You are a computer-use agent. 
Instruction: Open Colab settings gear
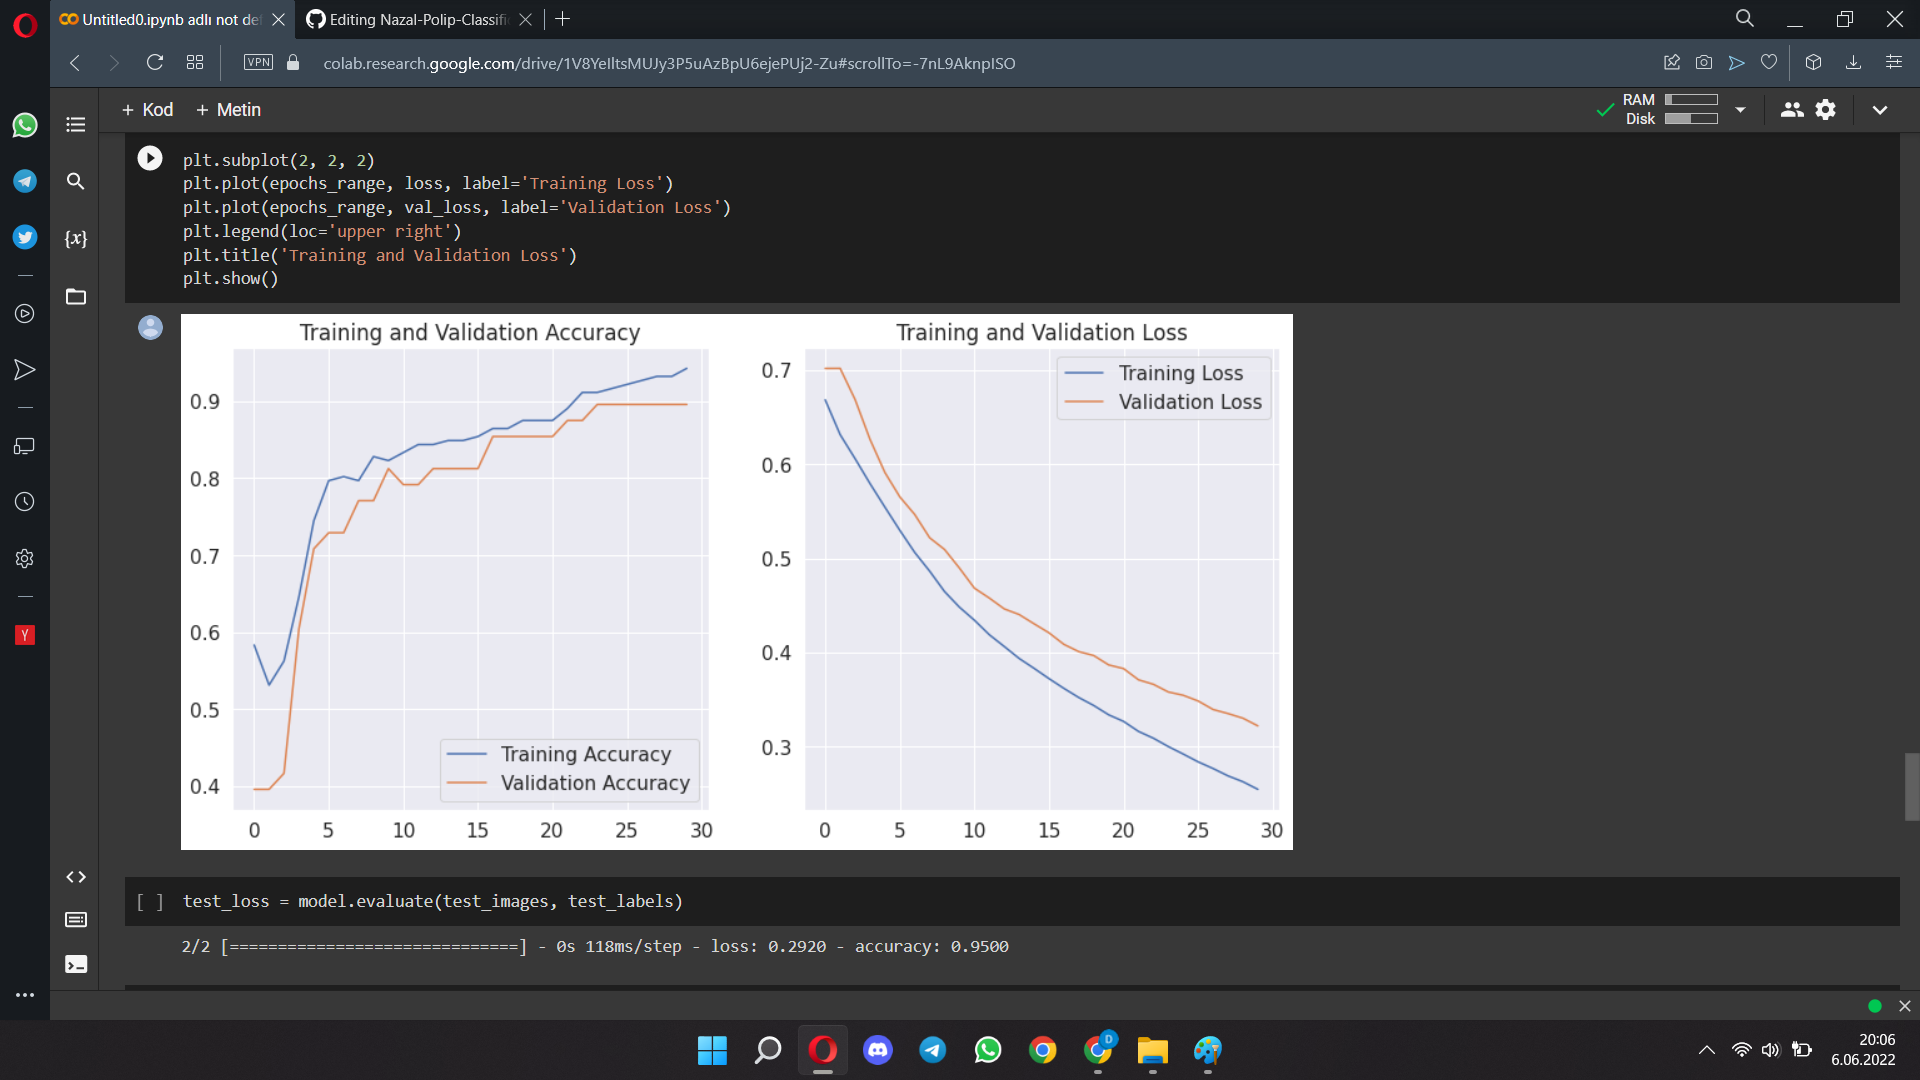tap(1826, 110)
